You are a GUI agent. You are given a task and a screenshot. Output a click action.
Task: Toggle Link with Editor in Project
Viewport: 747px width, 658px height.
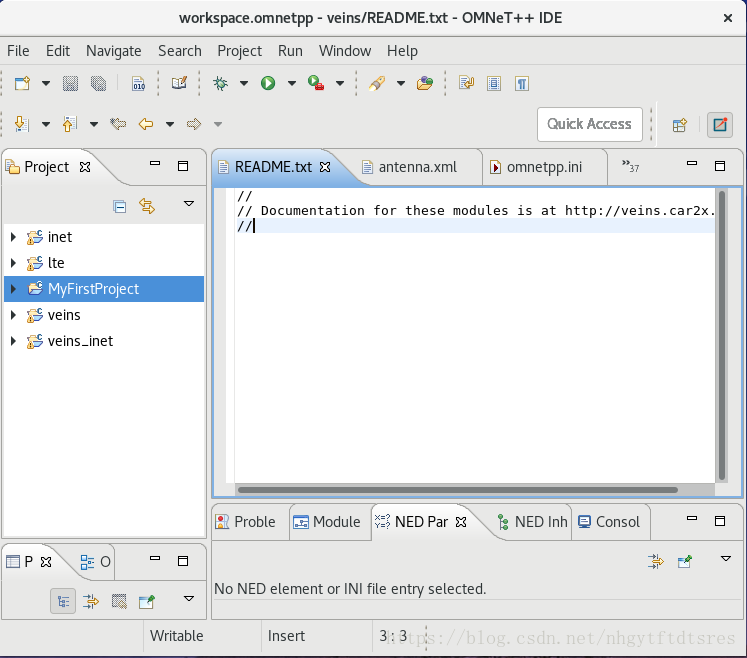(x=147, y=206)
